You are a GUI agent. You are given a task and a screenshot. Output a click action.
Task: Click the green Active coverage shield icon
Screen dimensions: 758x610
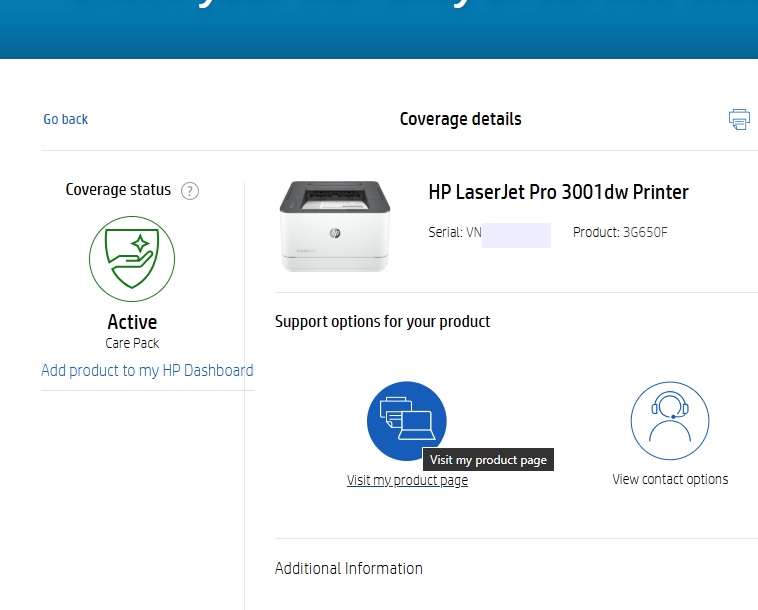click(132, 259)
